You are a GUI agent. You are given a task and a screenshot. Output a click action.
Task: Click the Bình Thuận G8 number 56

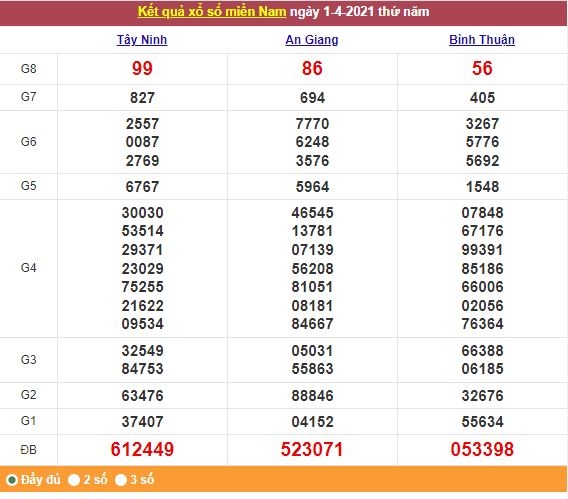click(x=482, y=68)
